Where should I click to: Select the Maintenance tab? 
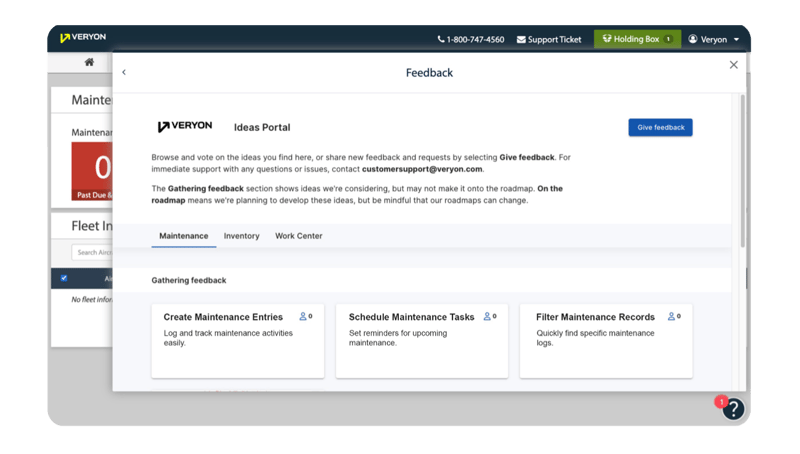pyautogui.click(x=184, y=236)
